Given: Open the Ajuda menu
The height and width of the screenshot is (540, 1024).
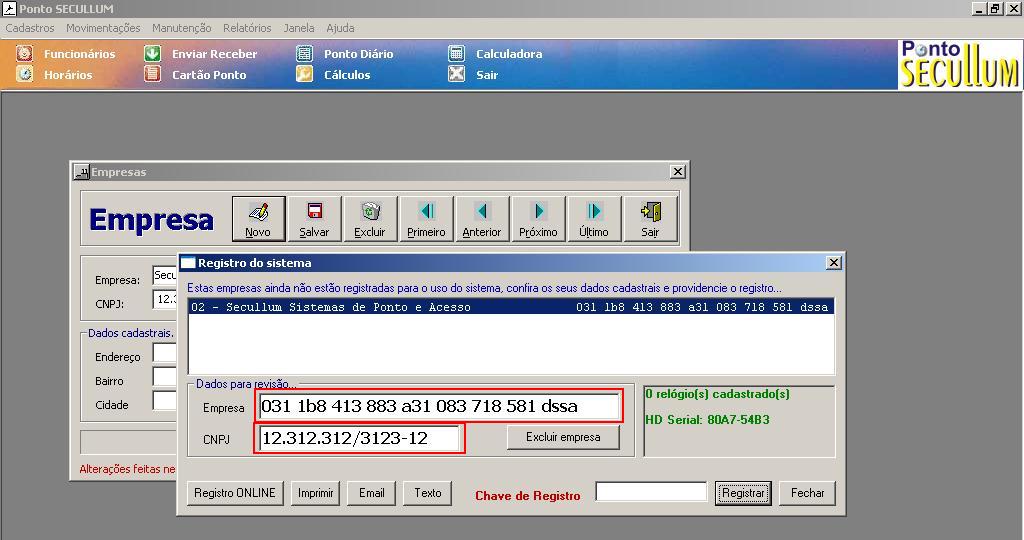Looking at the screenshot, I should (x=340, y=28).
